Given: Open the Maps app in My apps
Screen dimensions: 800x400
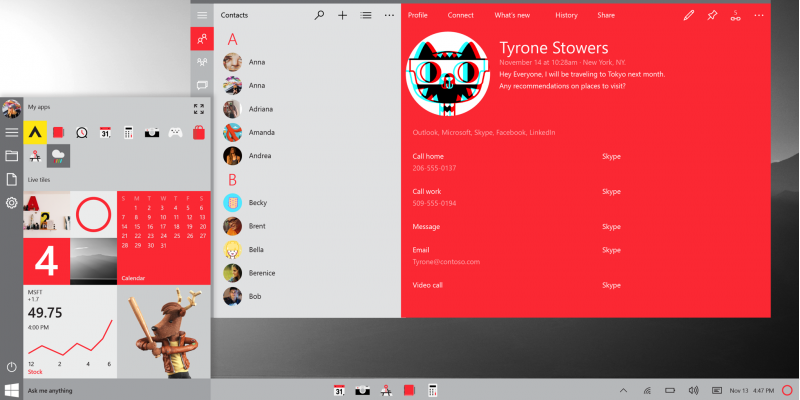Looking at the screenshot, I should pyautogui.click(x=35, y=156).
